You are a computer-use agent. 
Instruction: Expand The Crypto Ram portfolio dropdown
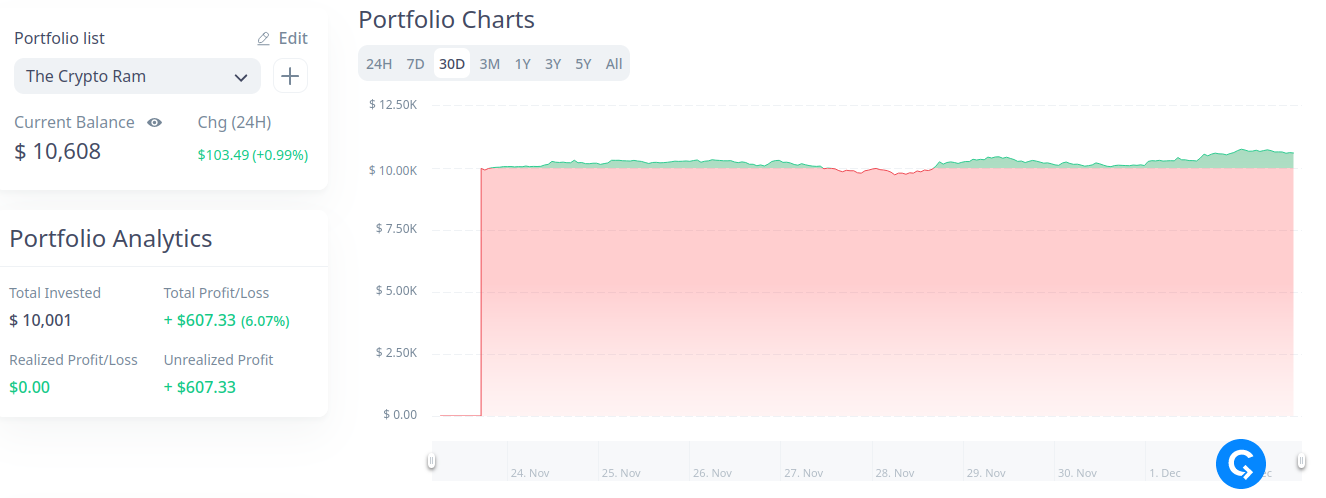(136, 76)
